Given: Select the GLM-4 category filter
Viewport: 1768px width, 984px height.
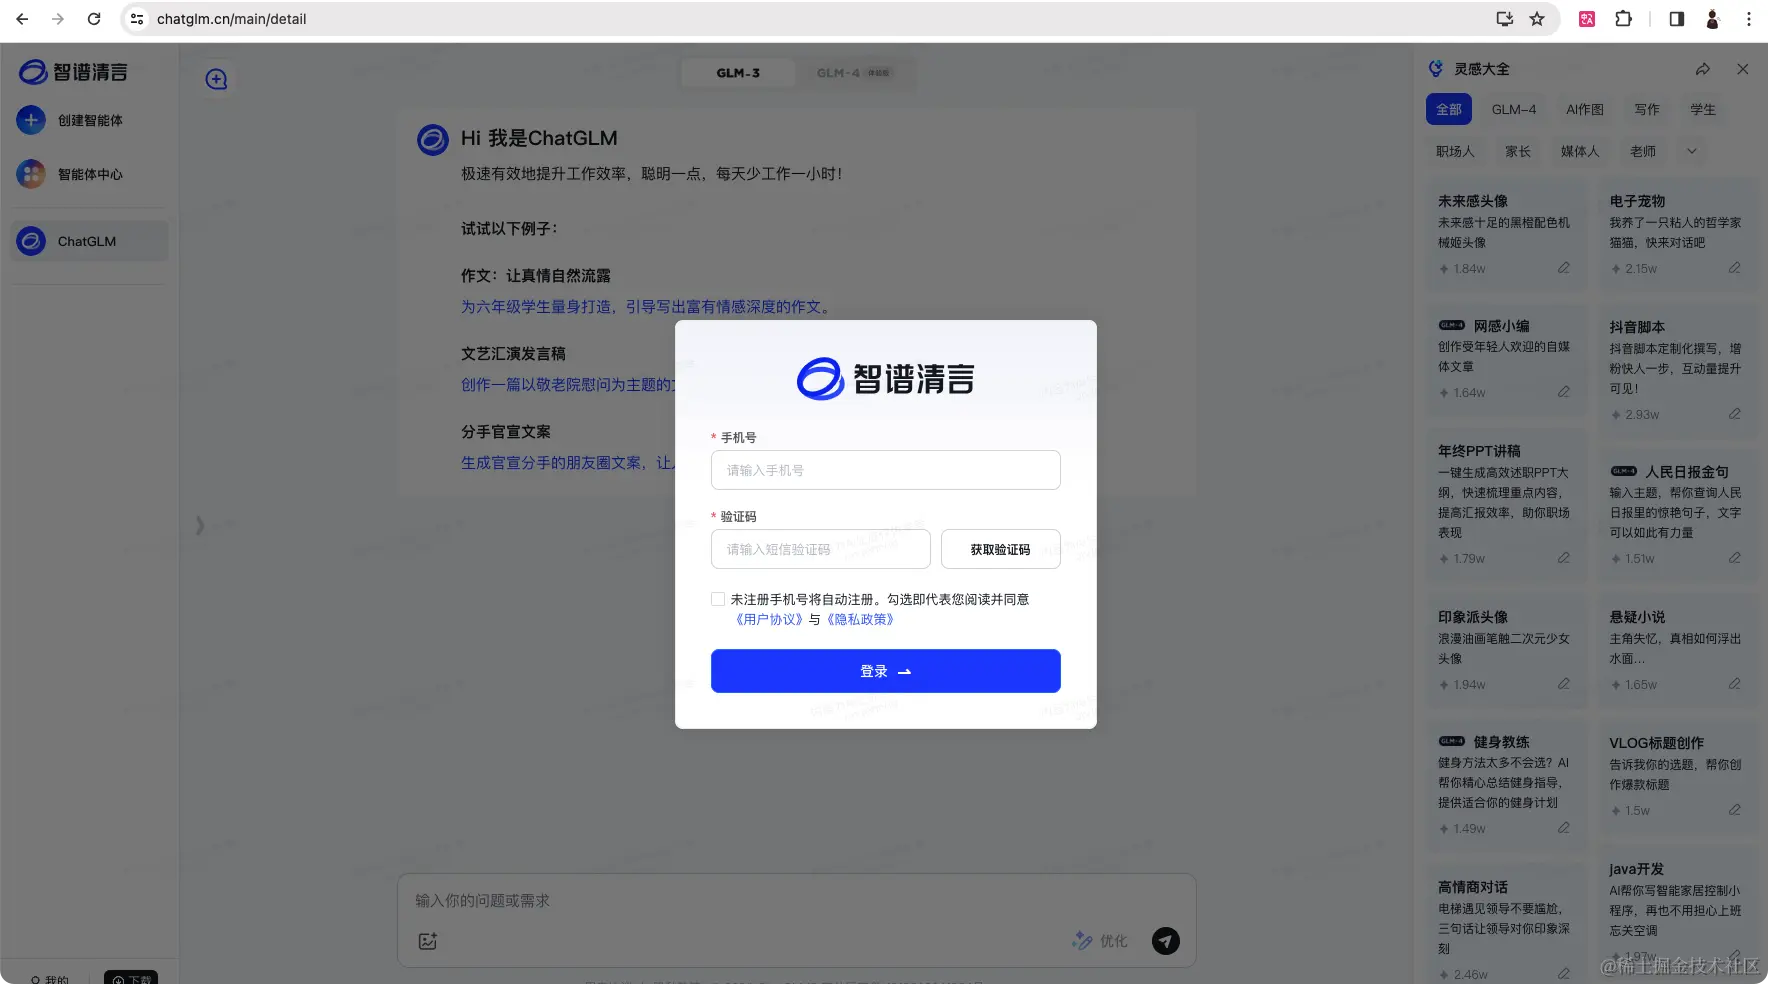Looking at the screenshot, I should [x=1514, y=110].
